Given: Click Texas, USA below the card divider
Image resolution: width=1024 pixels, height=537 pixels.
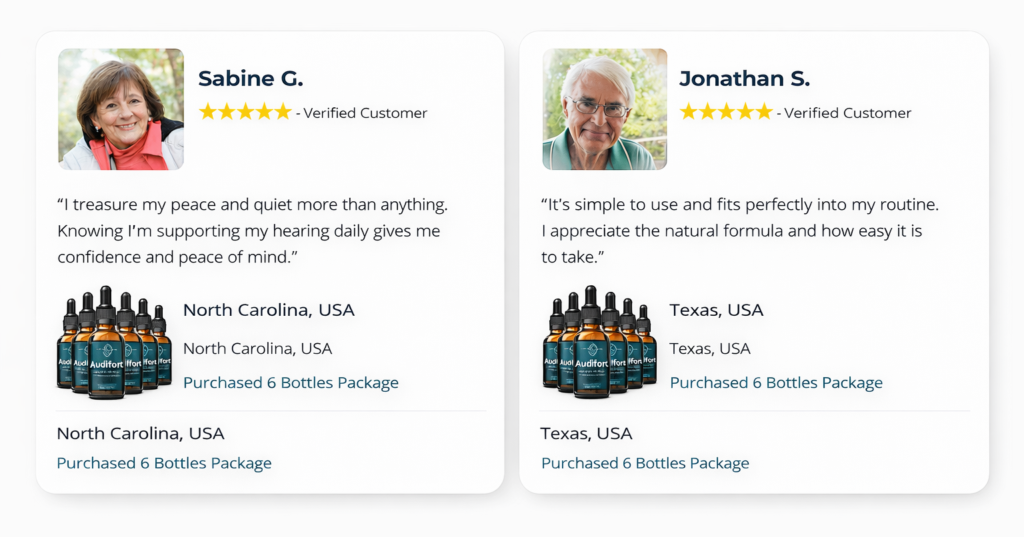Looking at the screenshot, I should [x=586, y=434].
